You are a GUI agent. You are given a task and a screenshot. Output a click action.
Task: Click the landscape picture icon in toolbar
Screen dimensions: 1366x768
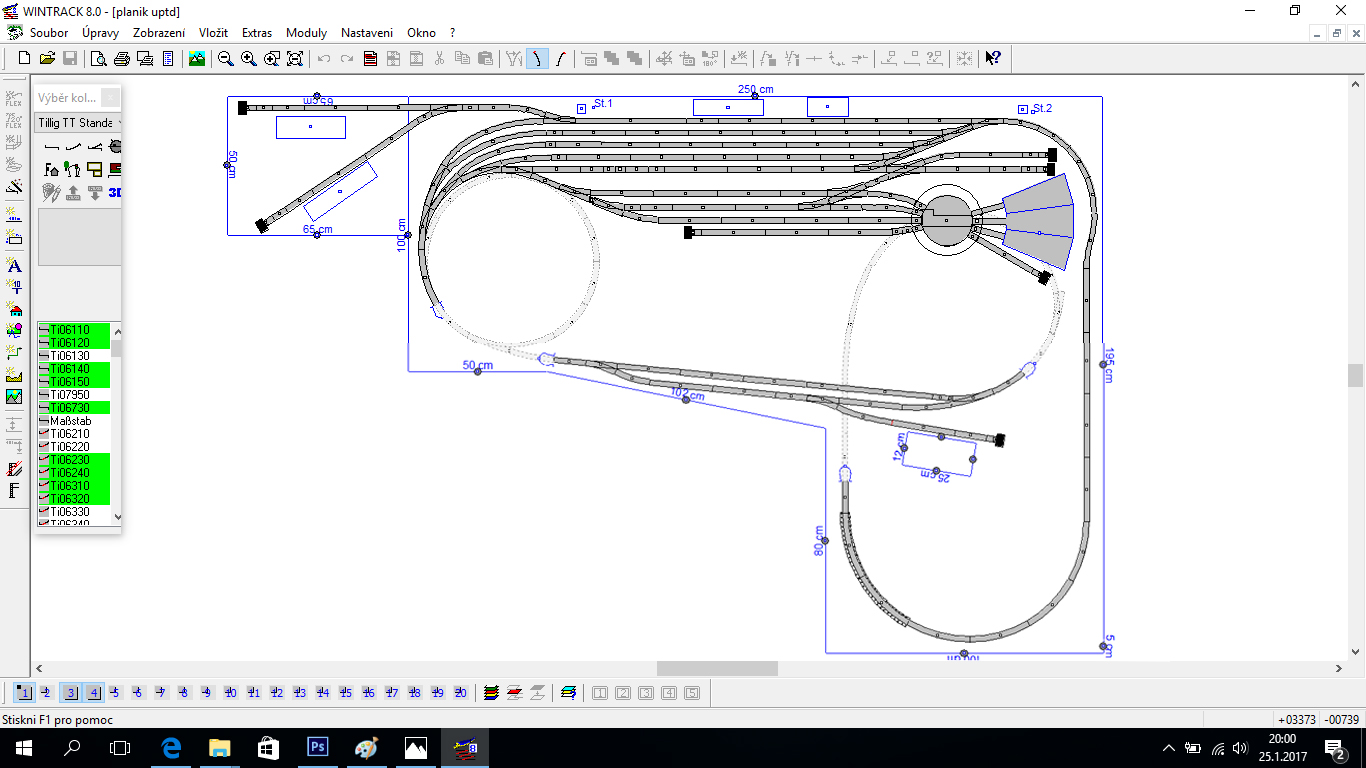197,59
